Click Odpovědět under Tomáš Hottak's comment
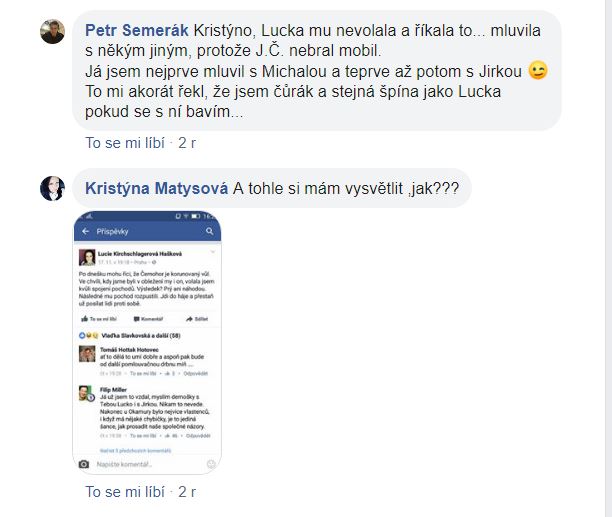This screenshot has height=517, width=612. (196, 373)
